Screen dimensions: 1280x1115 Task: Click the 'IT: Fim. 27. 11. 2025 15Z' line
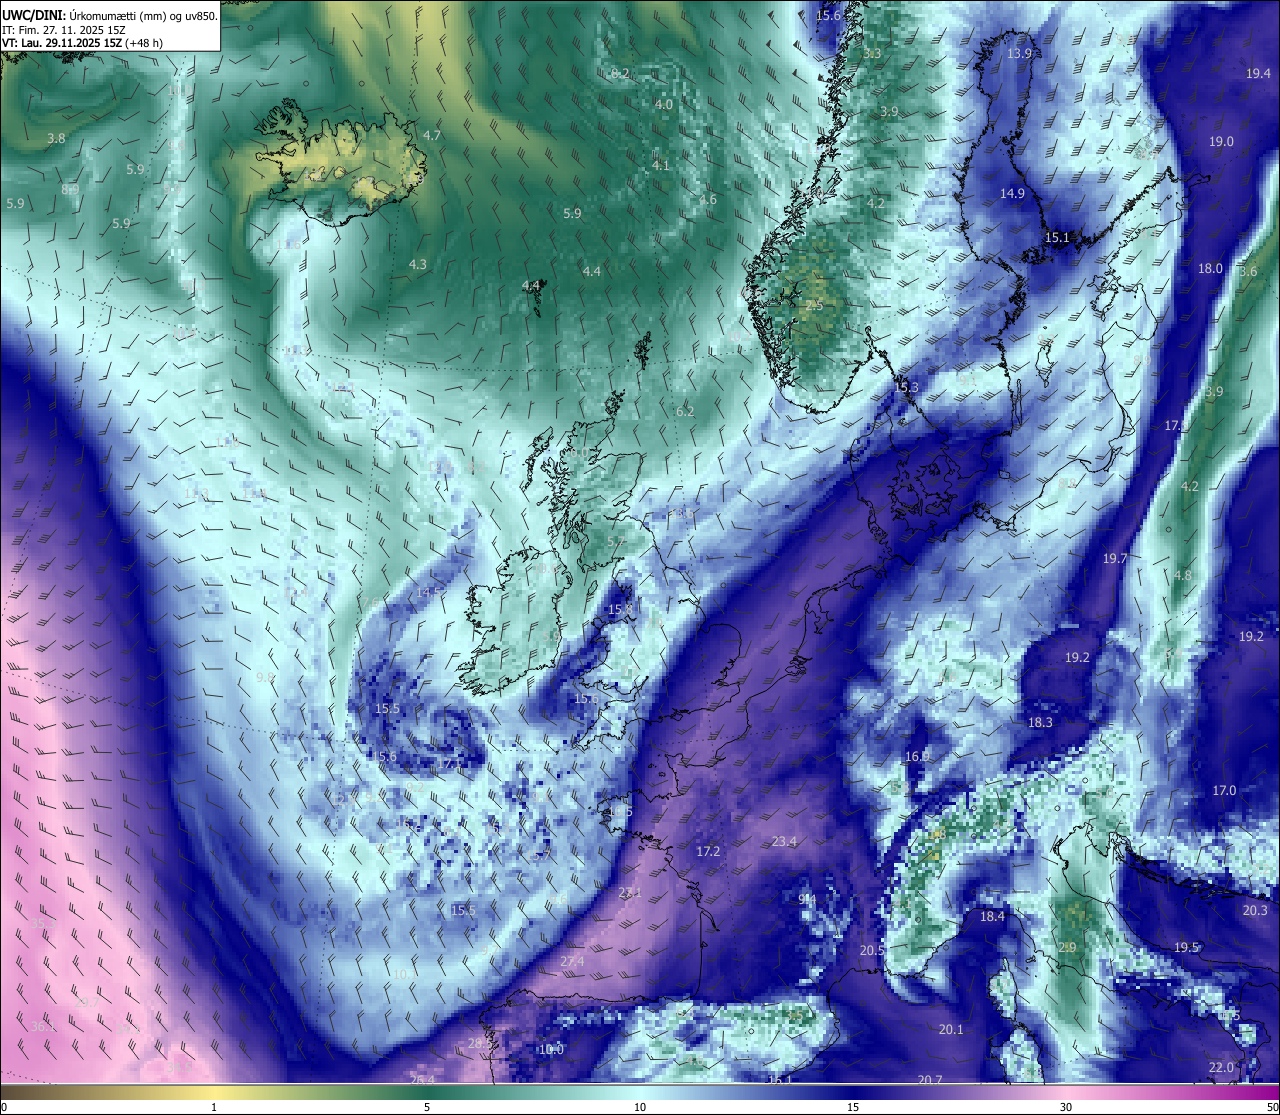[64, 30]
